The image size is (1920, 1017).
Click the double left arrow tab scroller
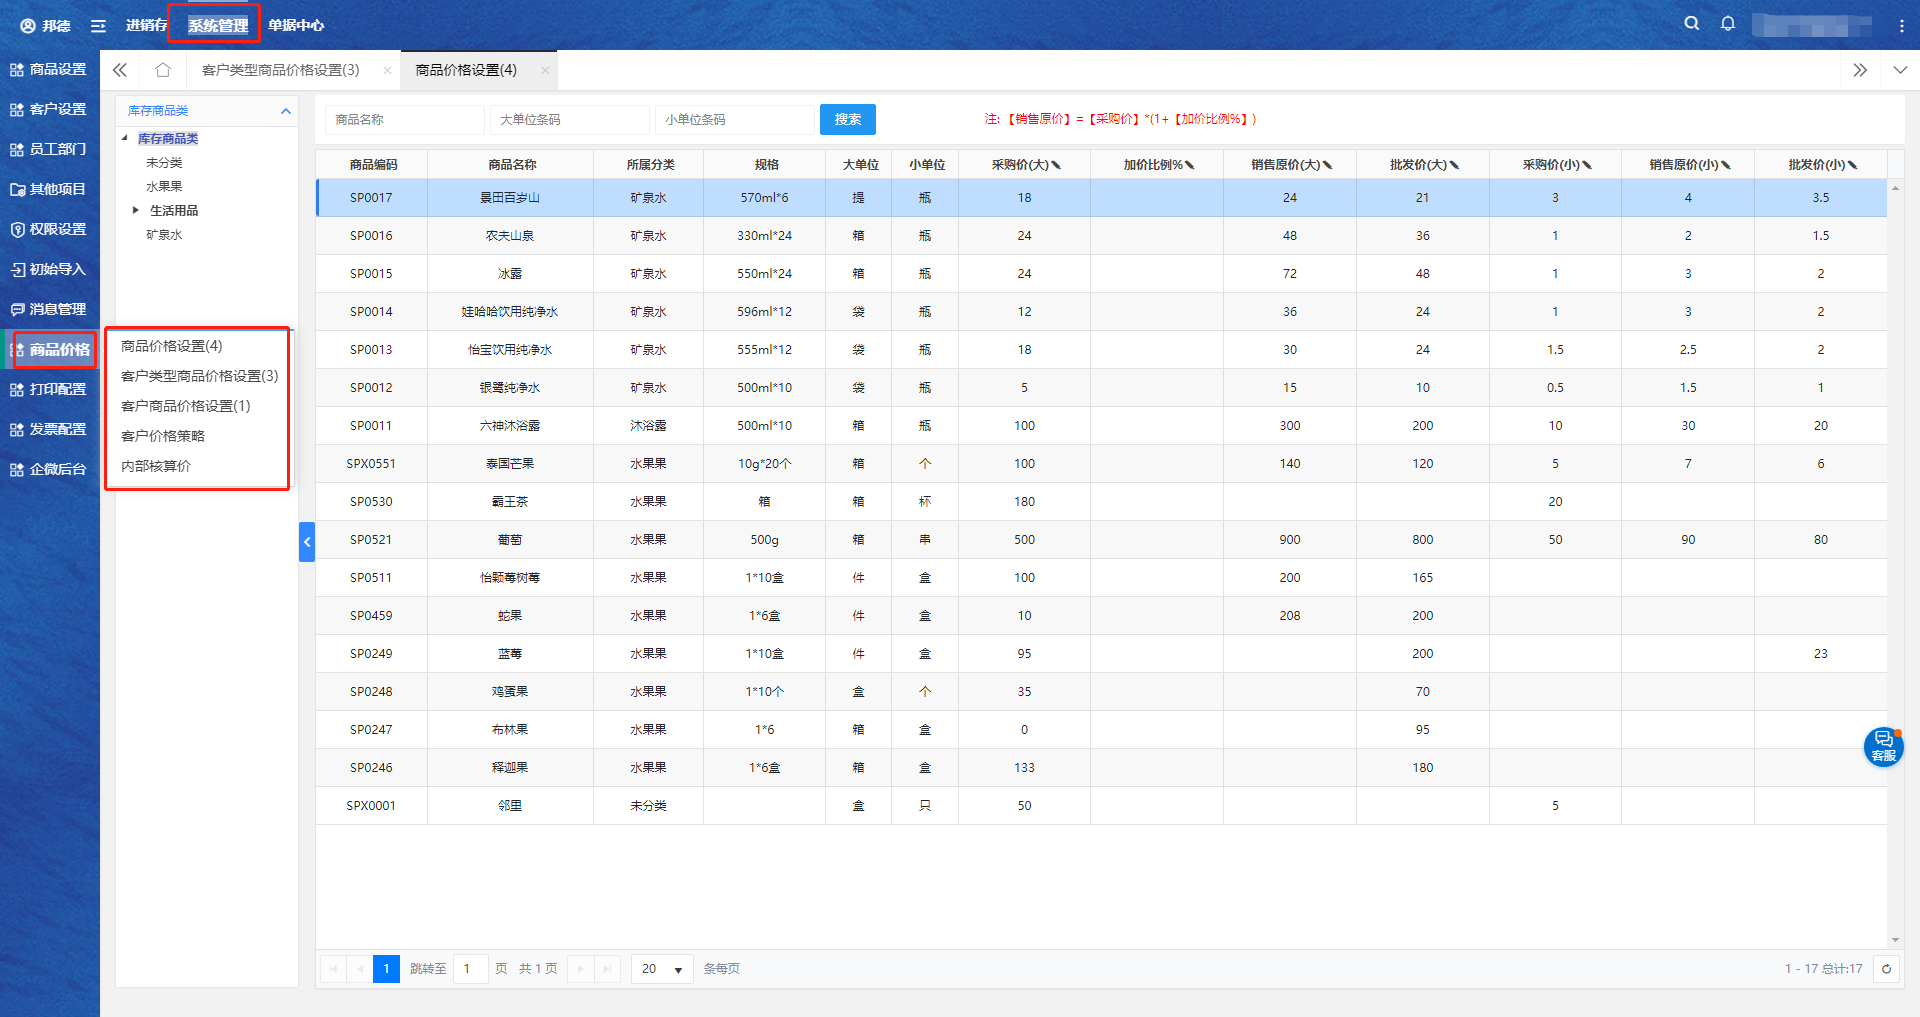coord(120,70)
